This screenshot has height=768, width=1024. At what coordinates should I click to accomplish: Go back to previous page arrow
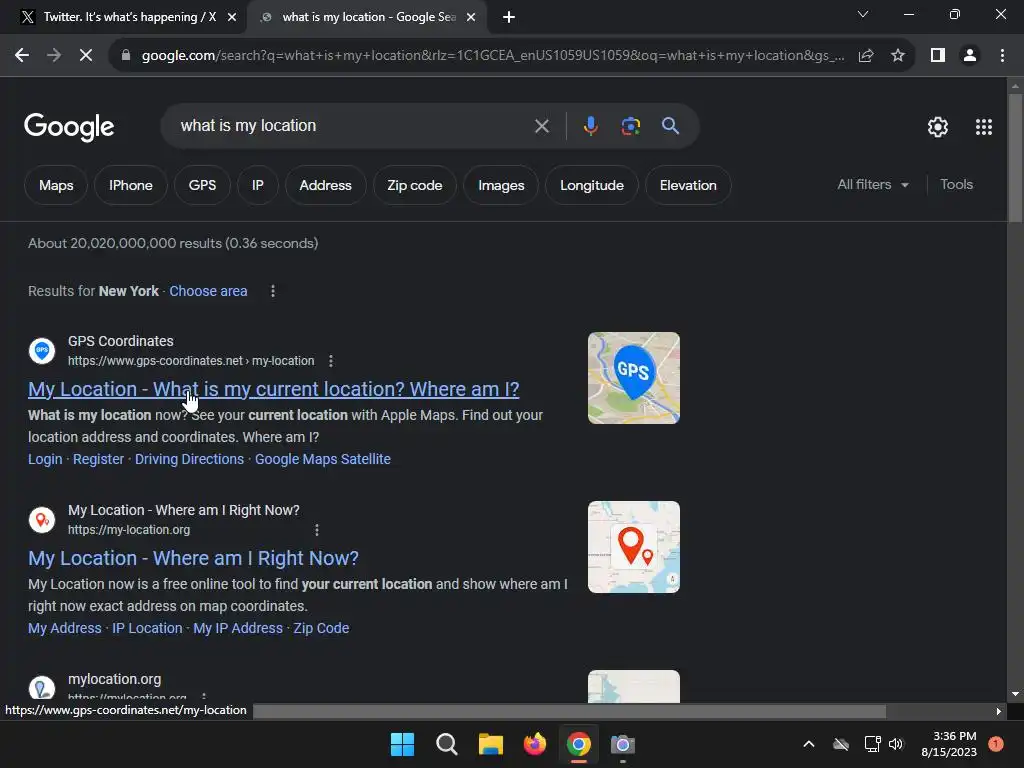click(22, 56)
